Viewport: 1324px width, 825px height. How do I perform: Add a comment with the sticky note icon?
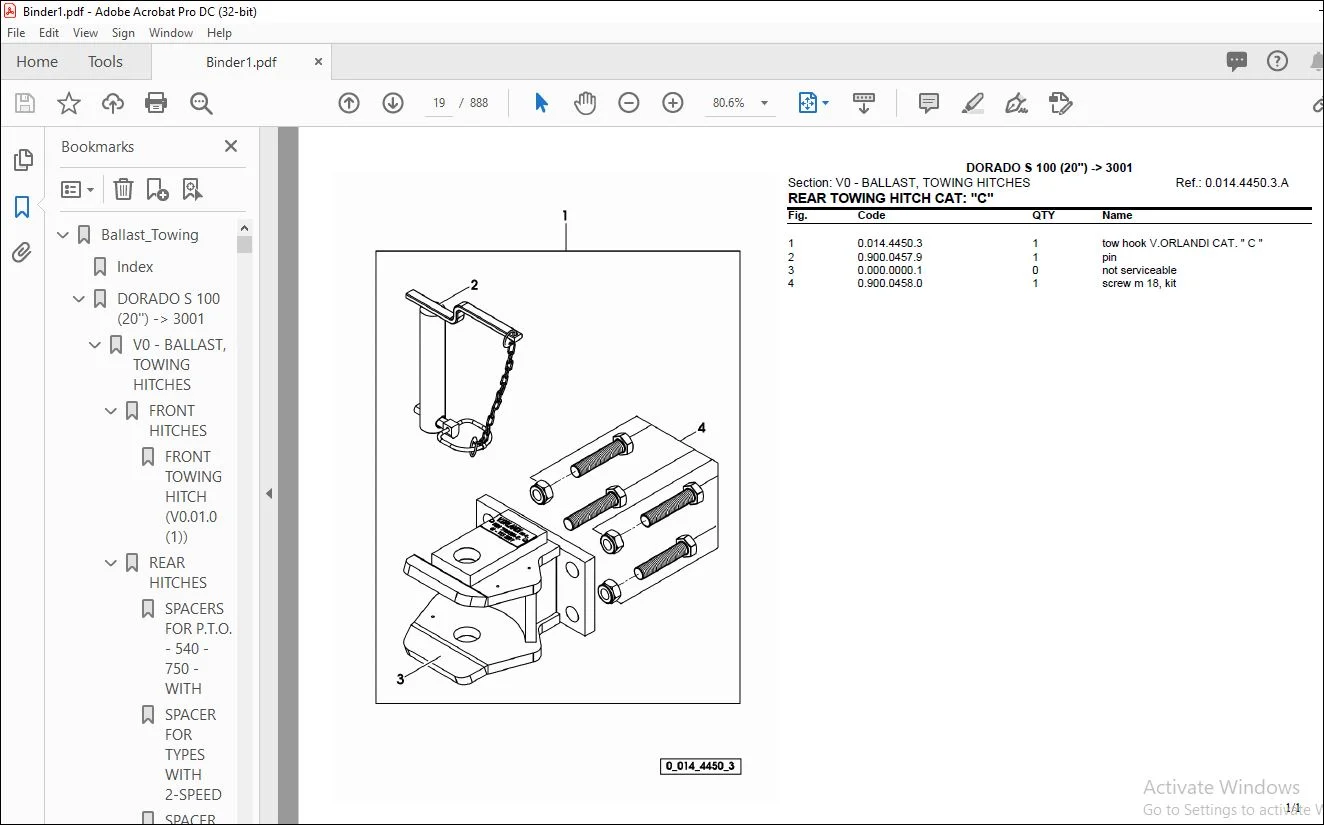click(929, 103)
